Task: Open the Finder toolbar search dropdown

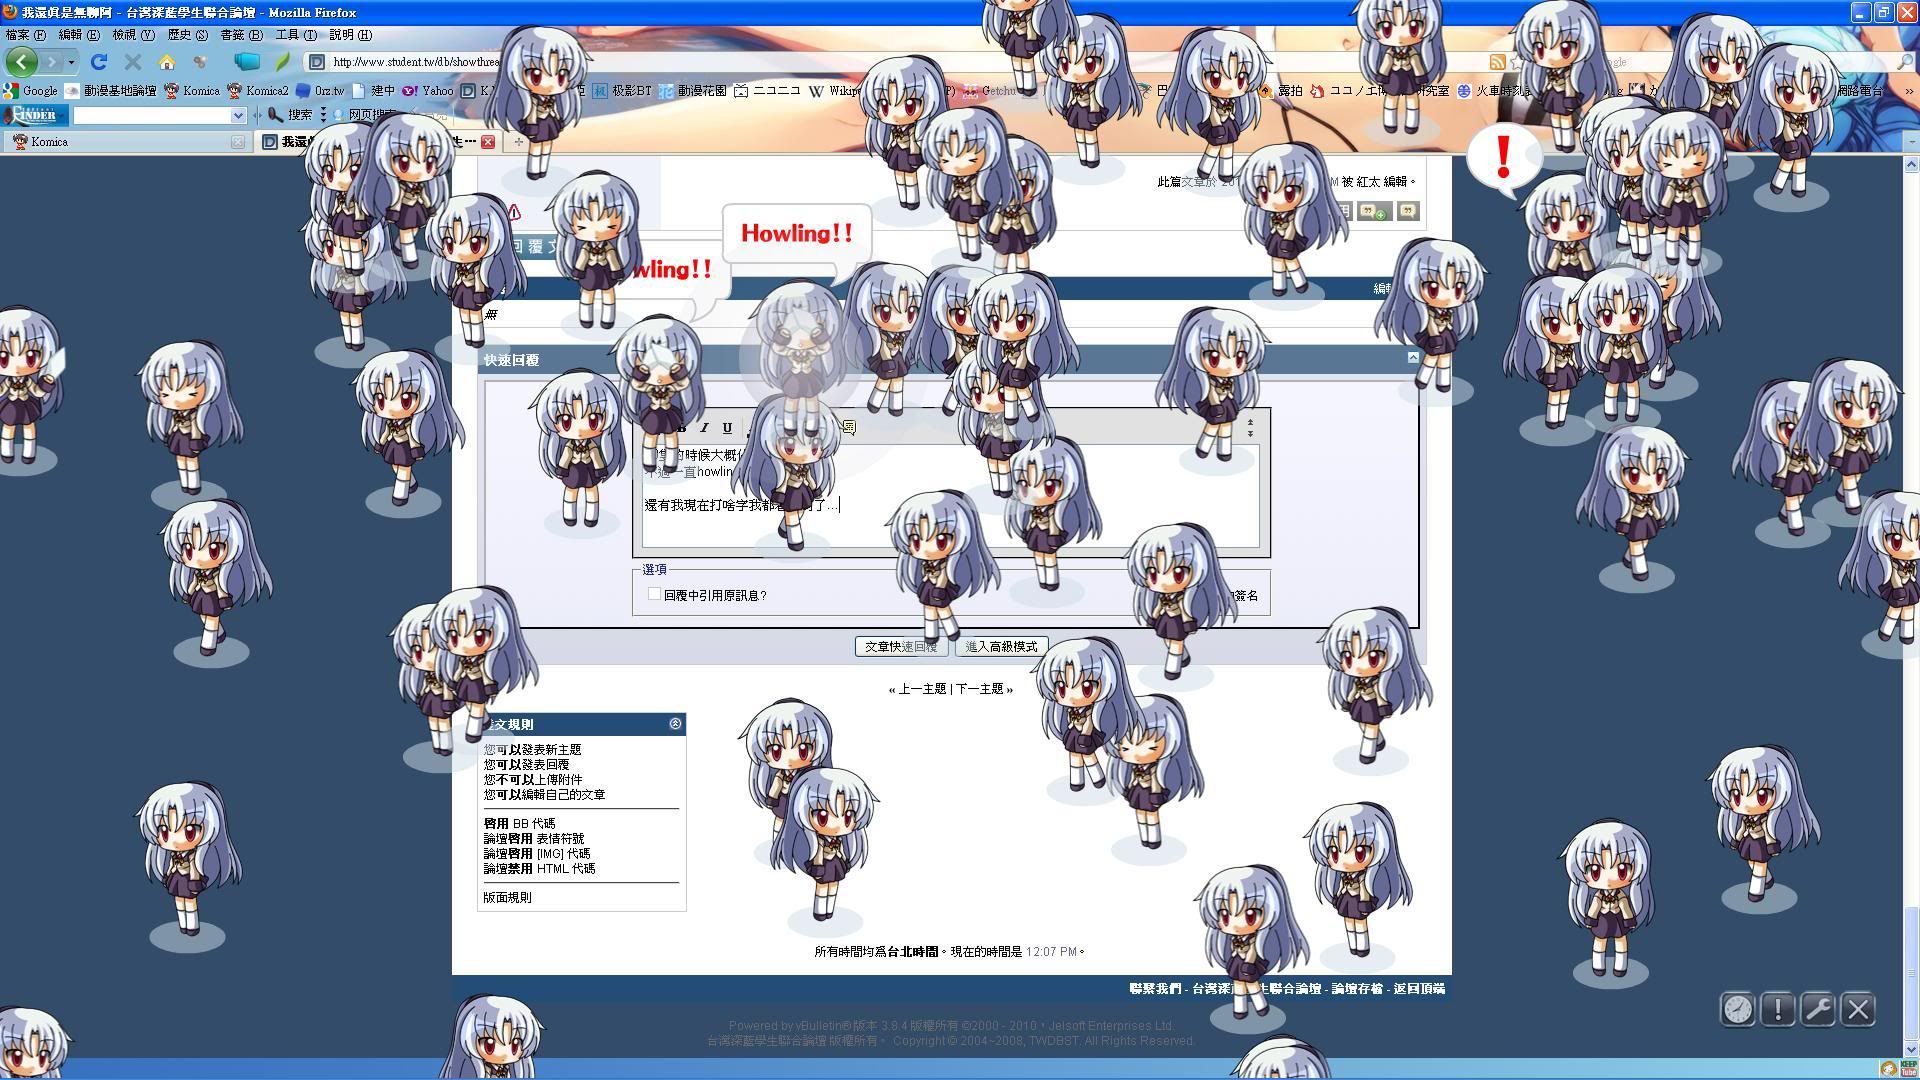Action: point(238,116)
